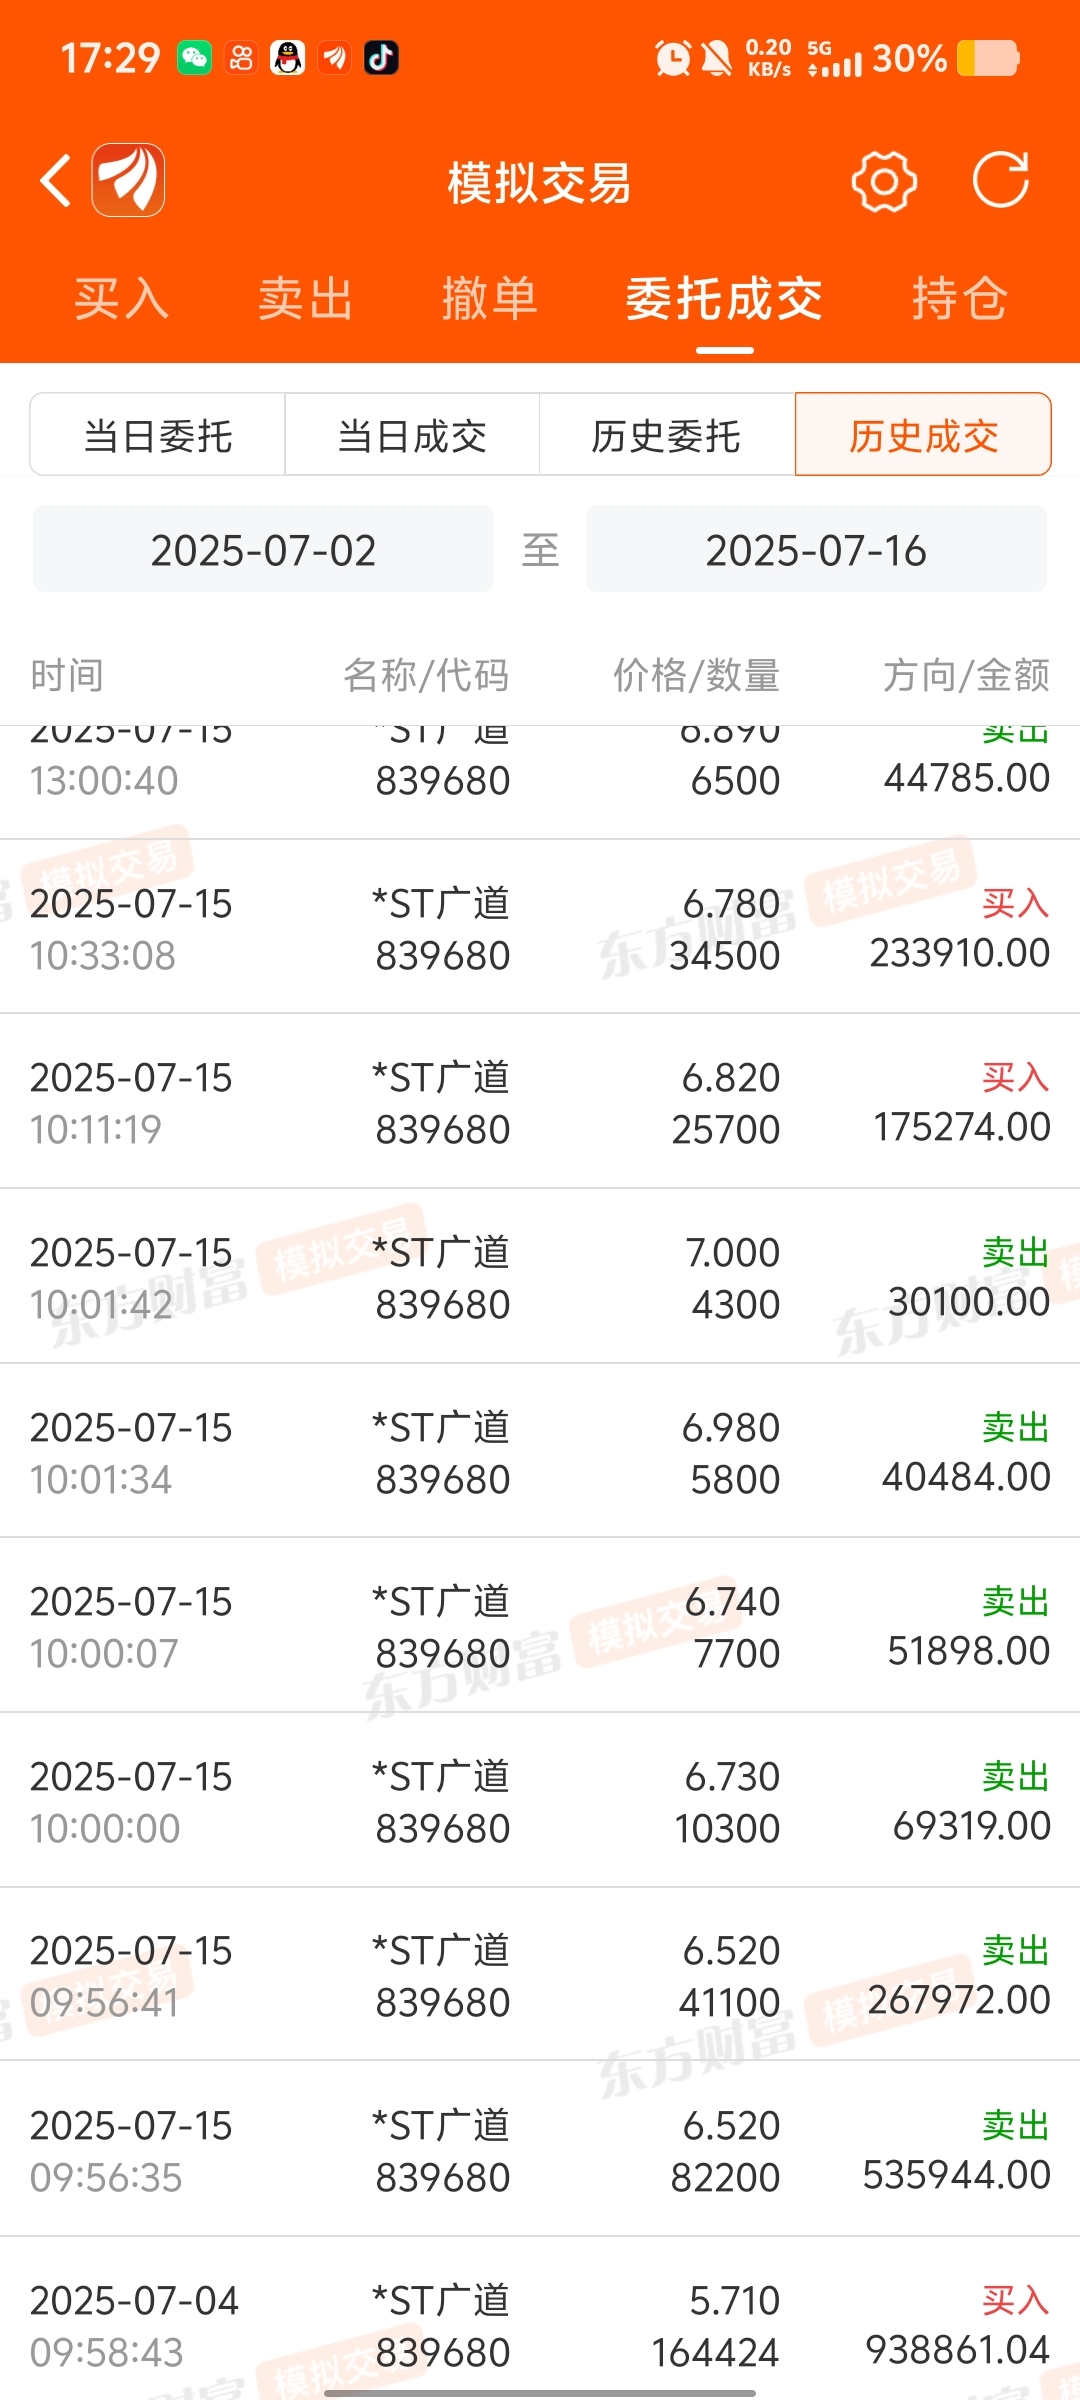Tap the back arrow icon
Viewport: 1080px width, 2400px height.
56,181
